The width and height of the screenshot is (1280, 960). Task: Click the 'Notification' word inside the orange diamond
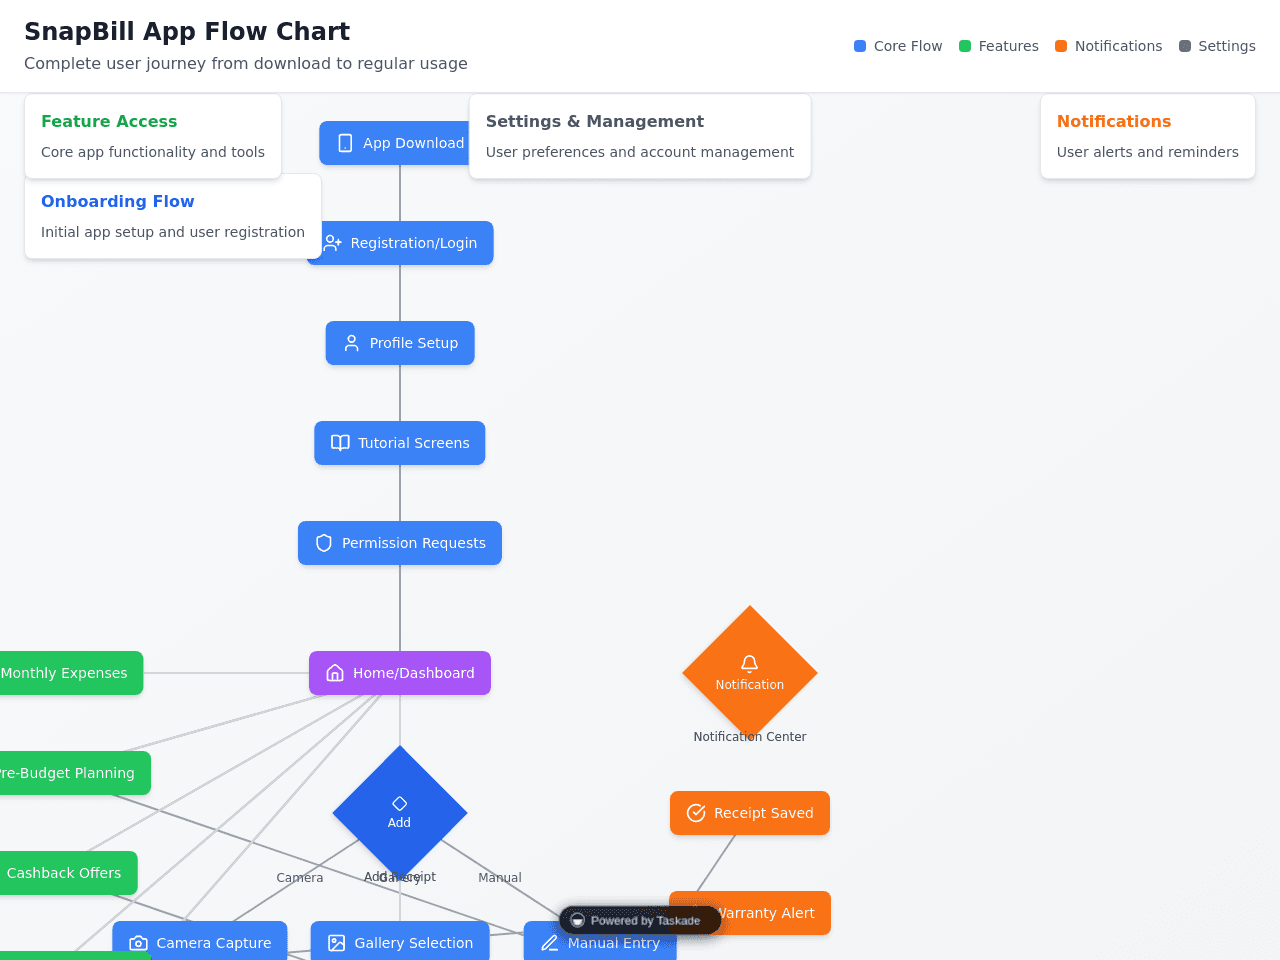point(750,685)
